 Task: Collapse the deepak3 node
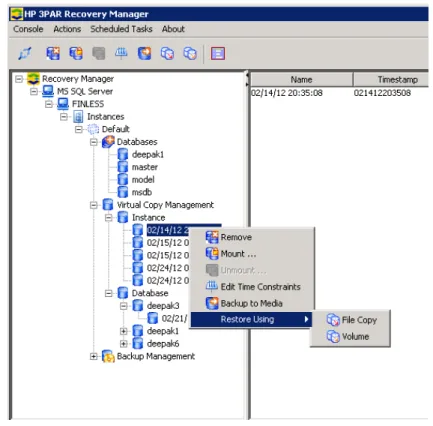pyautogui.click(x=124, y=306)
